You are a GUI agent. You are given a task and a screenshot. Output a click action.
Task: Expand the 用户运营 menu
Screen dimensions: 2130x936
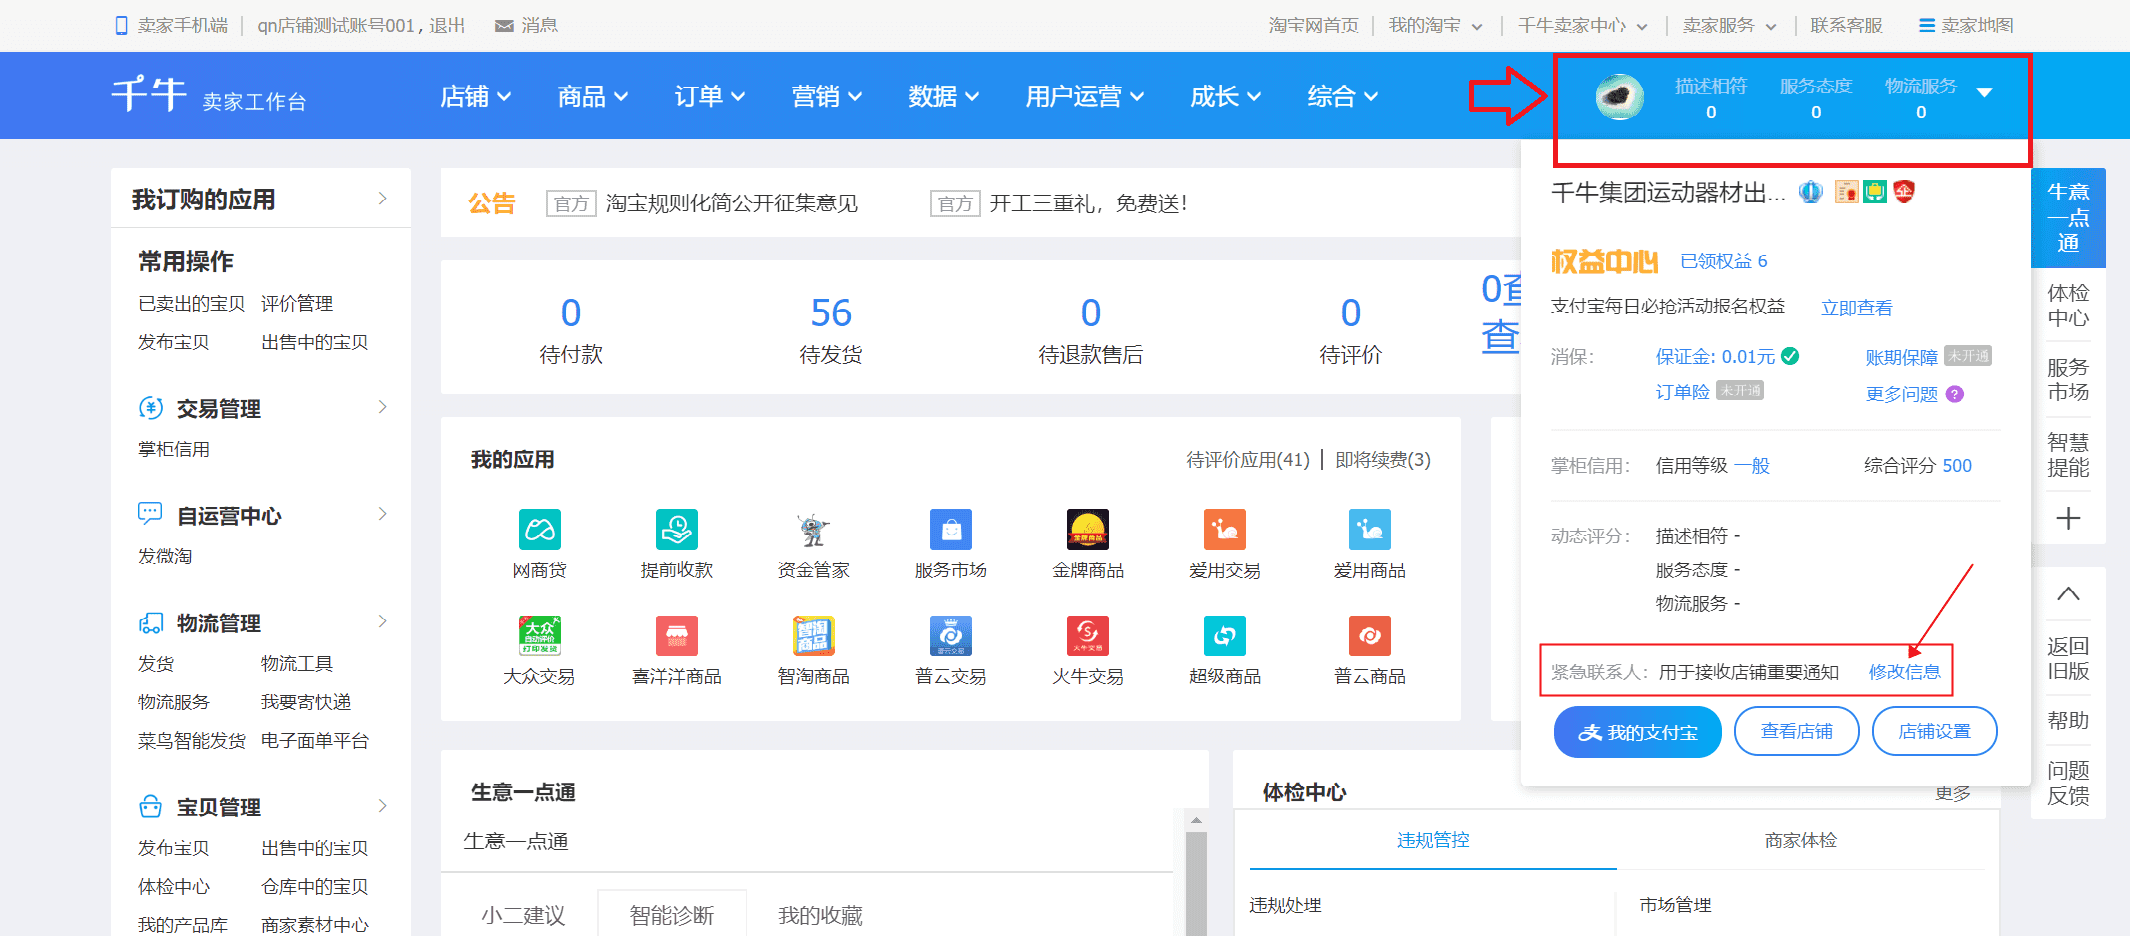point(1085,97)
